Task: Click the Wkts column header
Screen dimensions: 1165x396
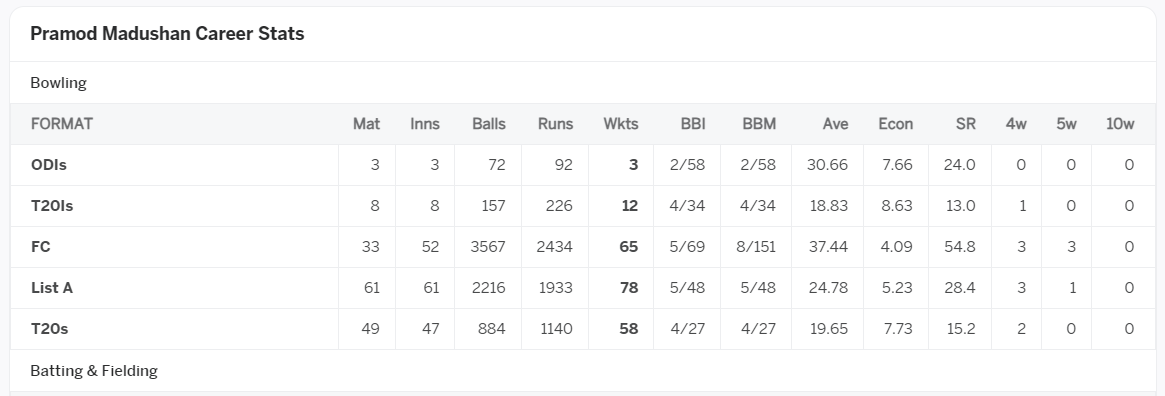Action: (620, 124)
